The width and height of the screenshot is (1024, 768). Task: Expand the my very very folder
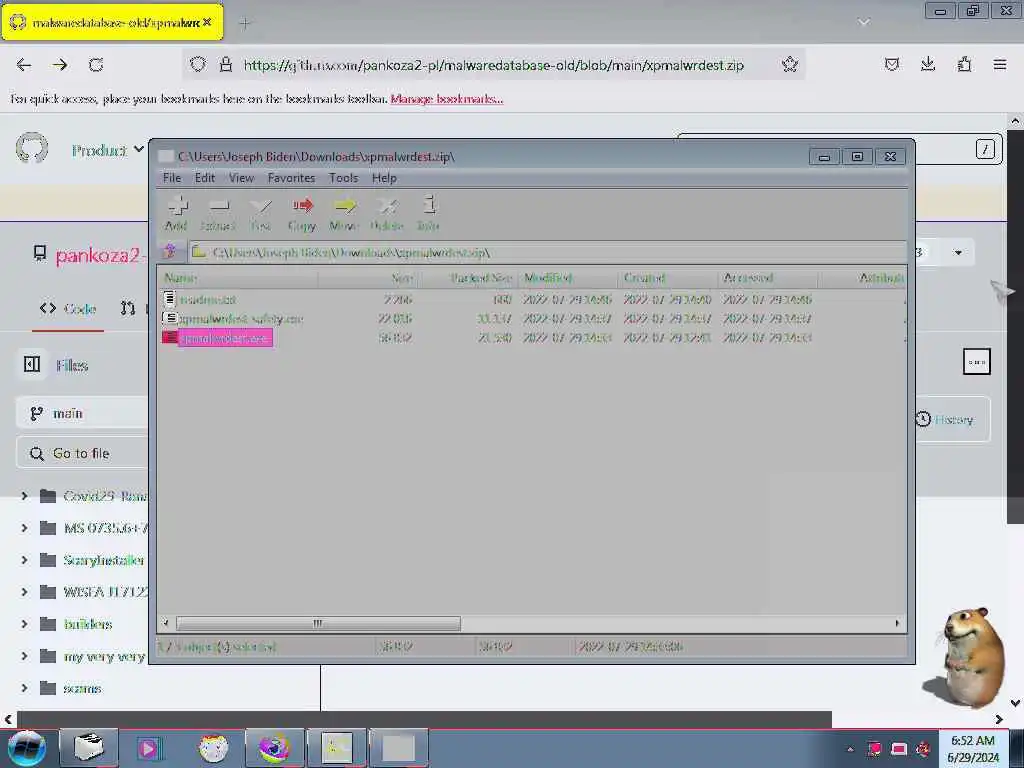25,656
